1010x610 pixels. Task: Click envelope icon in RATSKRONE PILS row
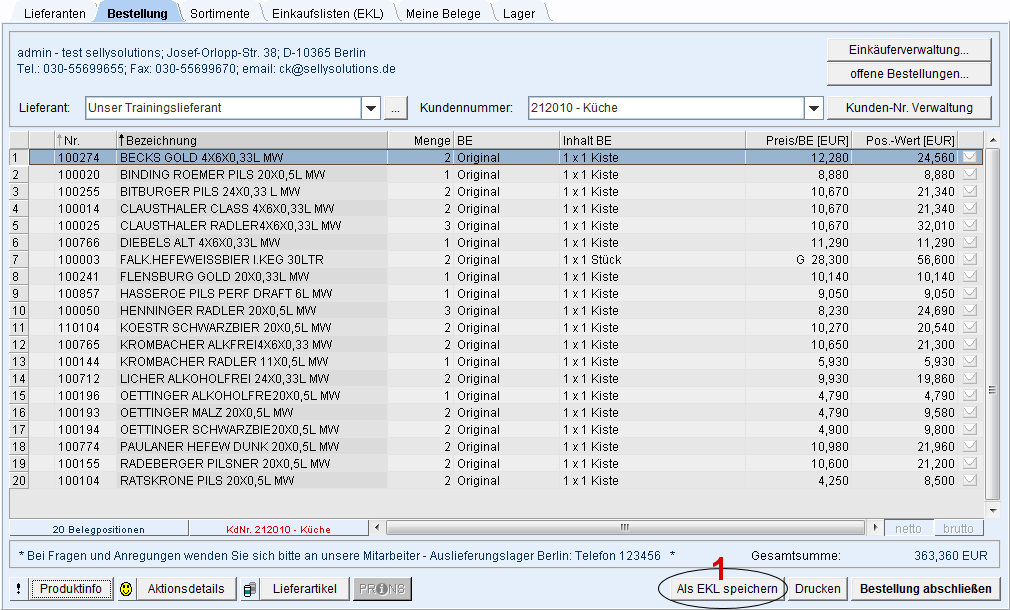(970, 480)
